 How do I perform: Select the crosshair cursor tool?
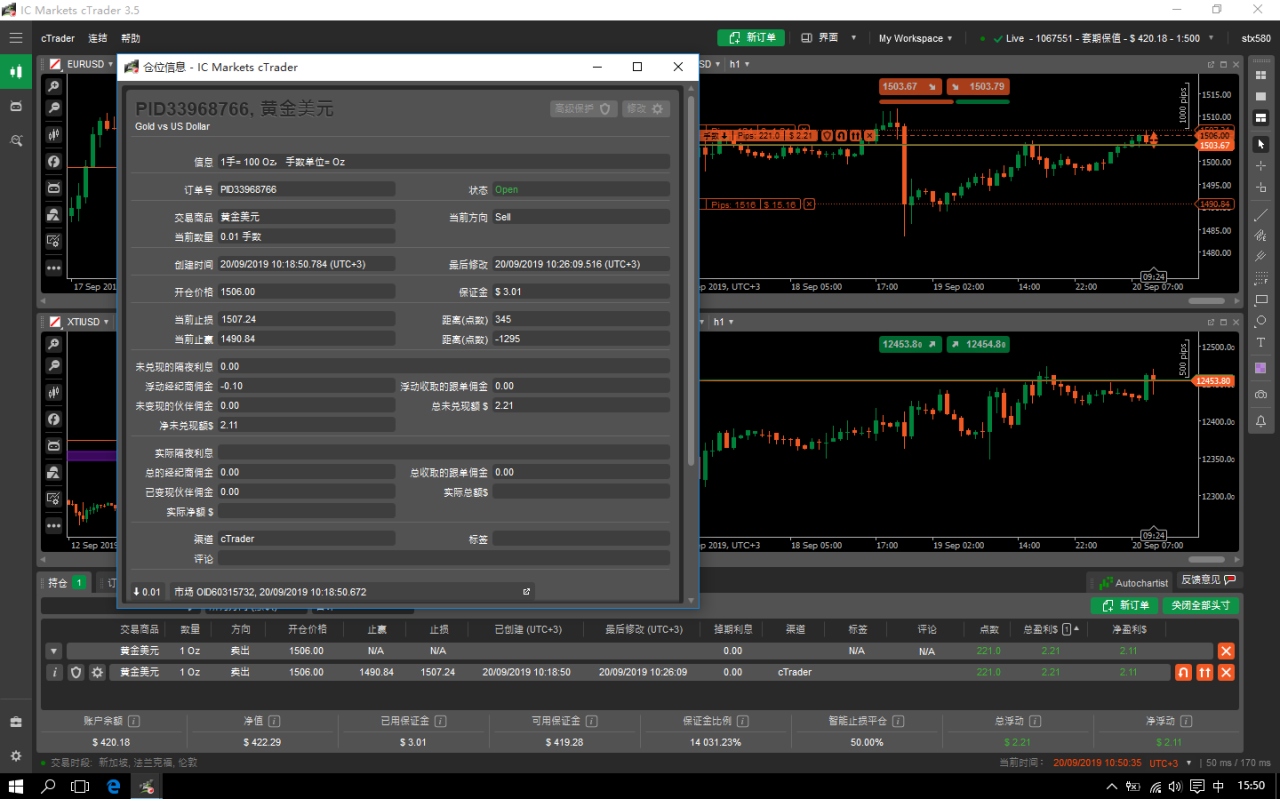tap(1261, 165)
